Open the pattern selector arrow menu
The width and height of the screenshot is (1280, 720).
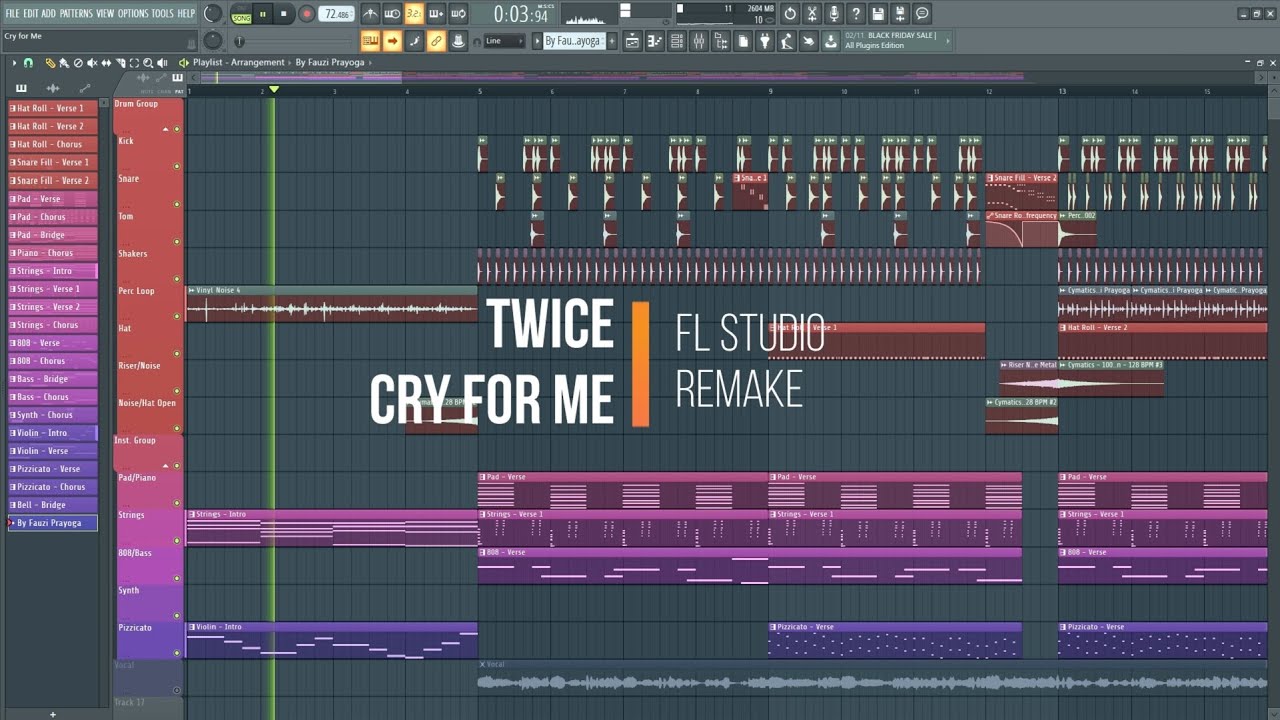pos(537,41)
